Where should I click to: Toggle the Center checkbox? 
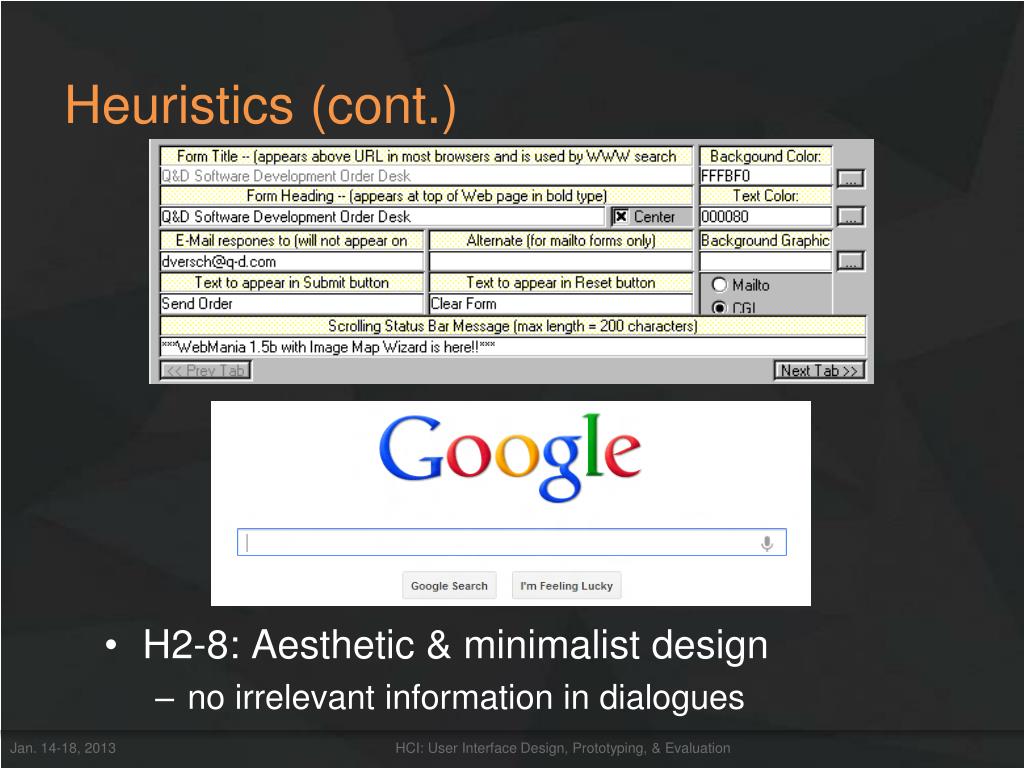click(621, 216)
